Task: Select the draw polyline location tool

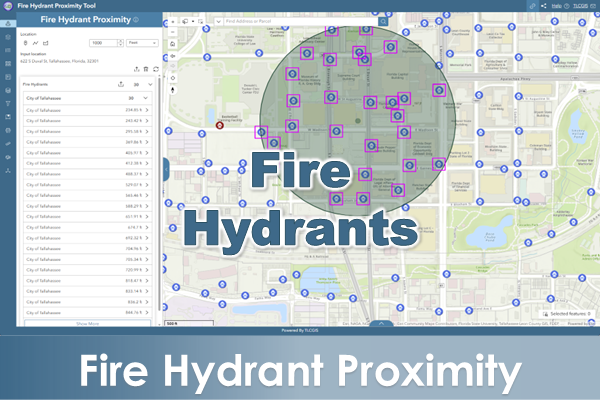Action: coord(36,43)
